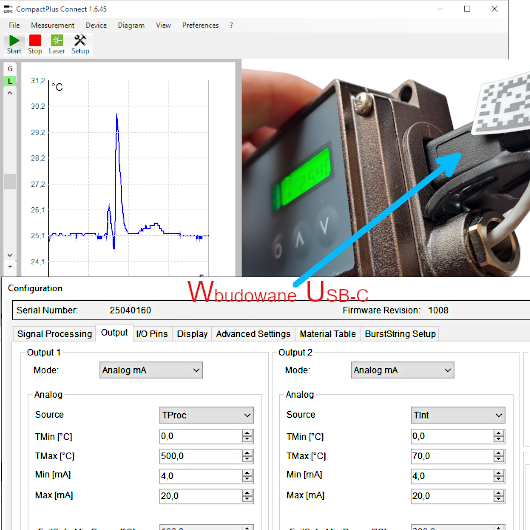
Task: Click the chart vertical scroll slider thumb
Action: (x=10, y=182)
